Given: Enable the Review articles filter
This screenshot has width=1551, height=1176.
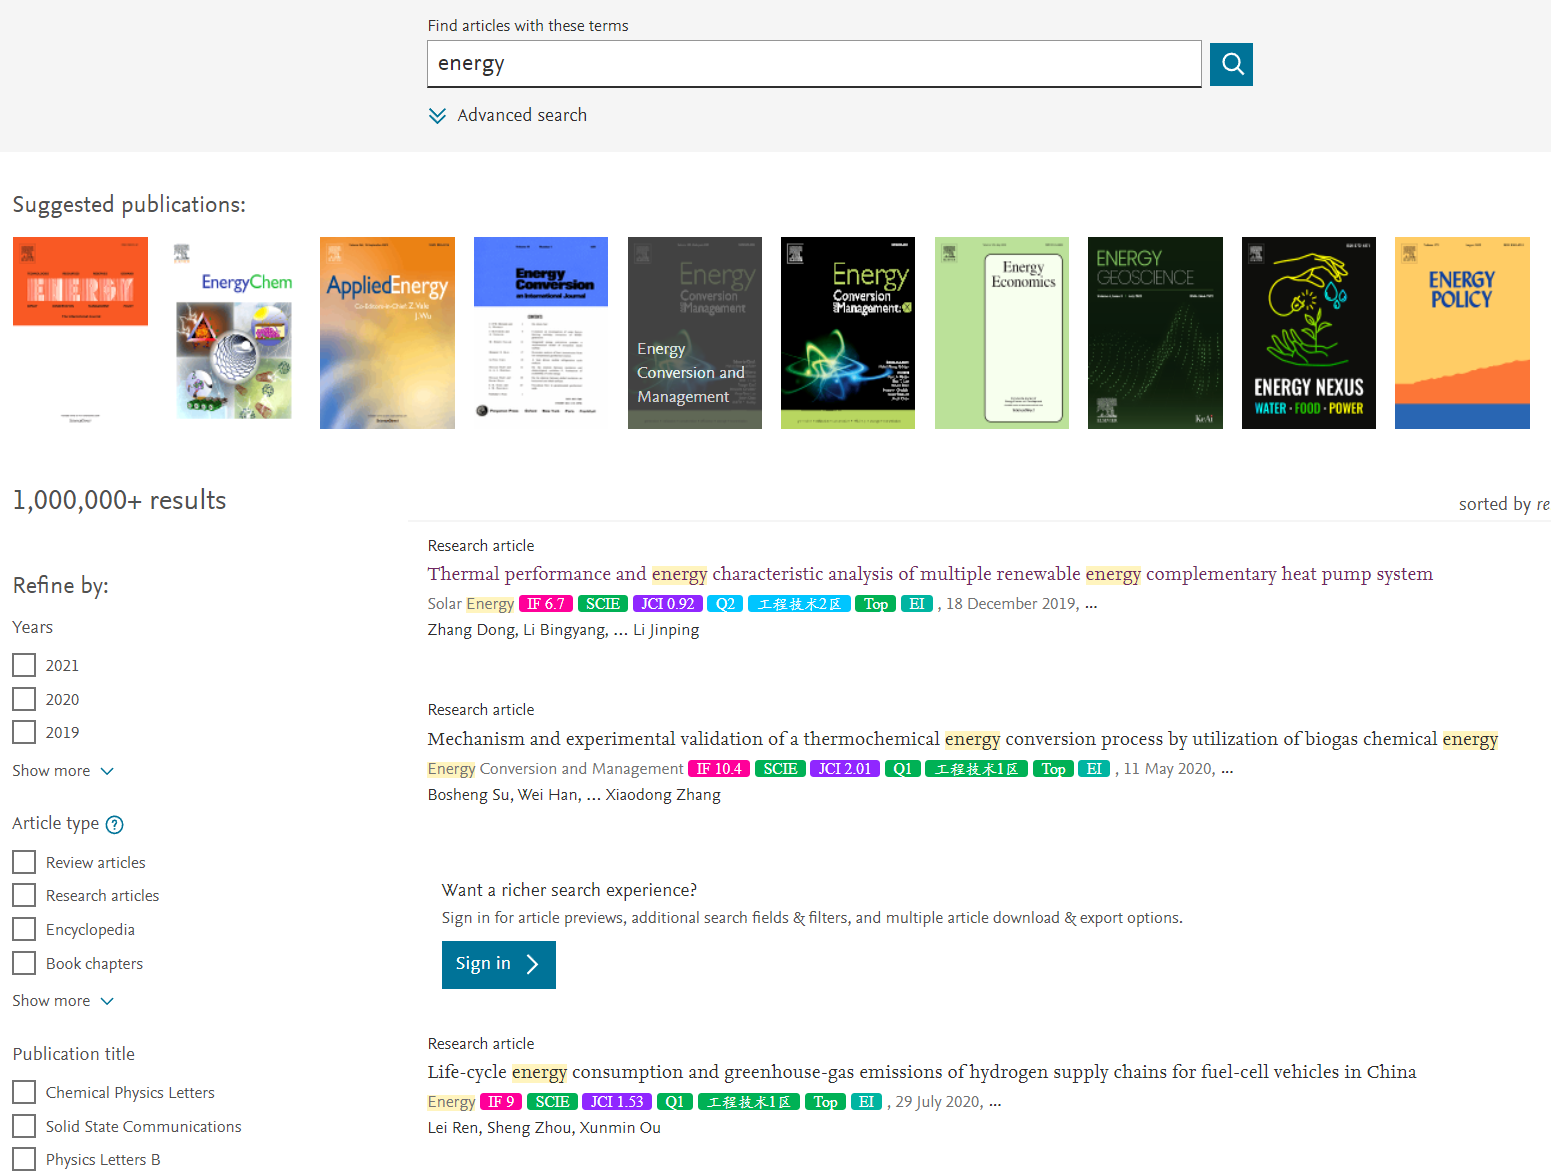Looking at the screenshot, I should tap(23, 861).
